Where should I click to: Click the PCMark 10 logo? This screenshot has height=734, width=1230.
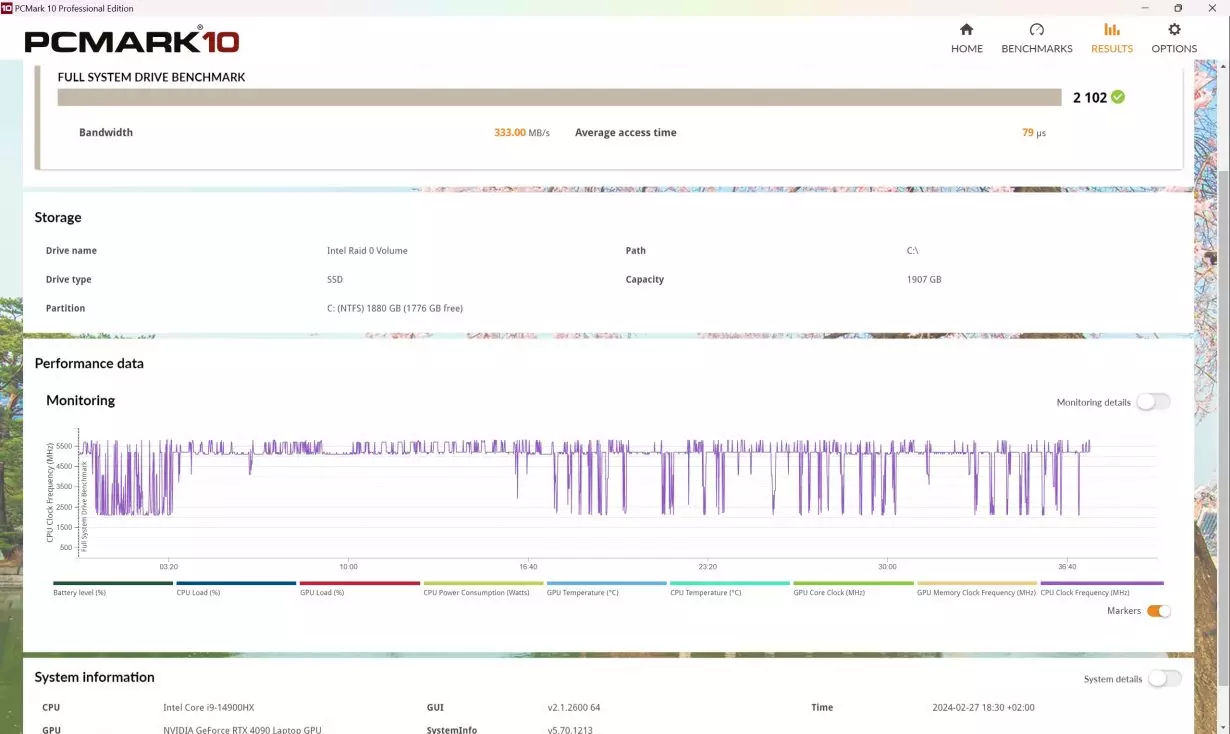click(x=132, y=41)
